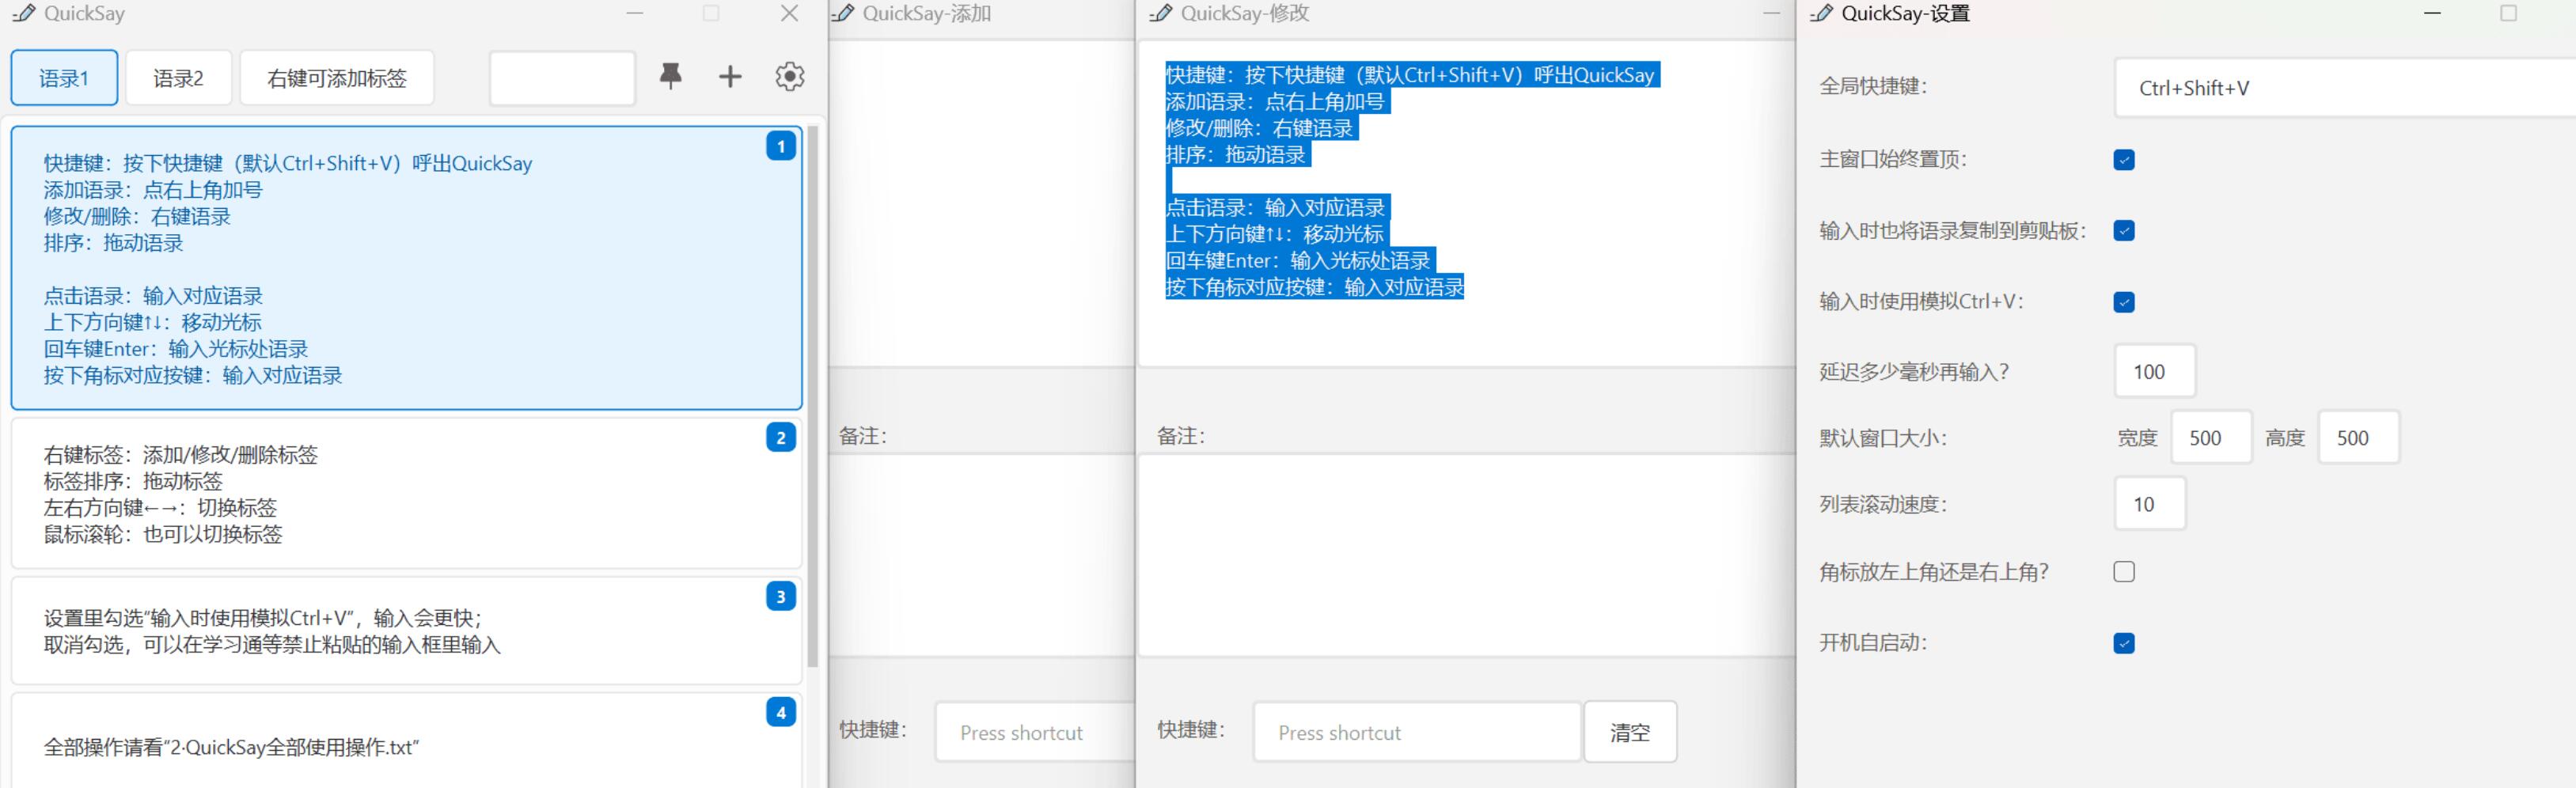The width and height of the screenshot is (2576, 788).
Task: Click main window's vertical scrollbar
Action: click(813, 396)
